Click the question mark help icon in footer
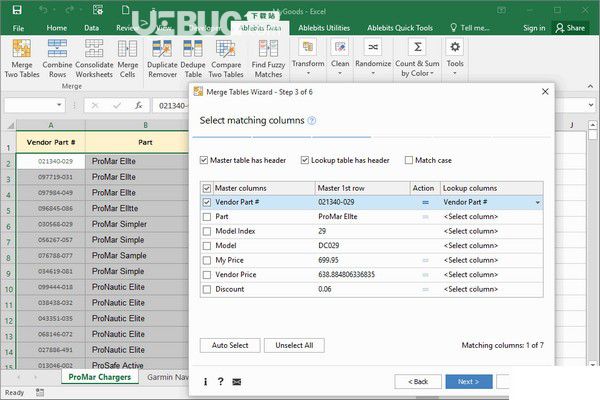This screenshot has width=600, height=400. pyautogui.click(x=220, y=381)
